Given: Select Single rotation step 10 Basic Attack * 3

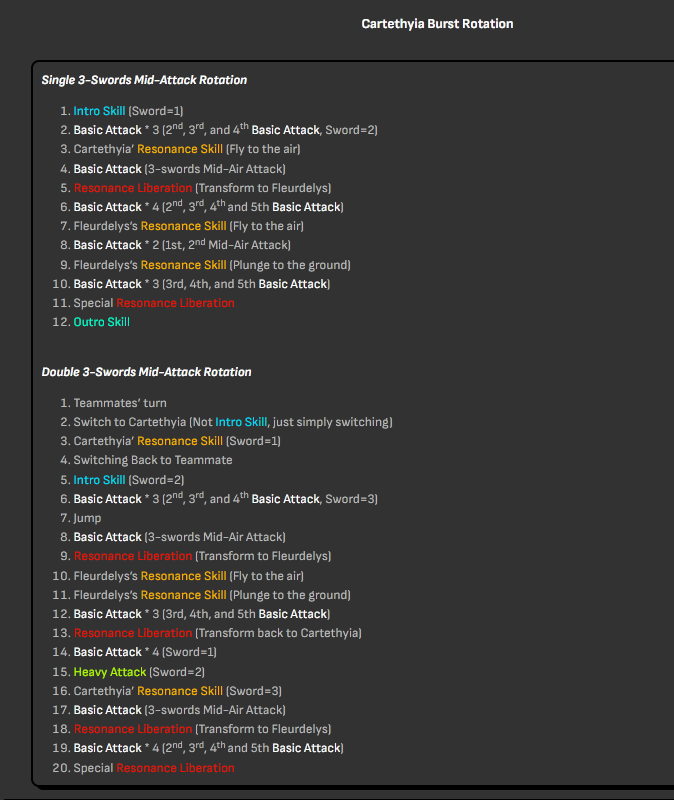Looking at the screenshot, I should 202,284.
